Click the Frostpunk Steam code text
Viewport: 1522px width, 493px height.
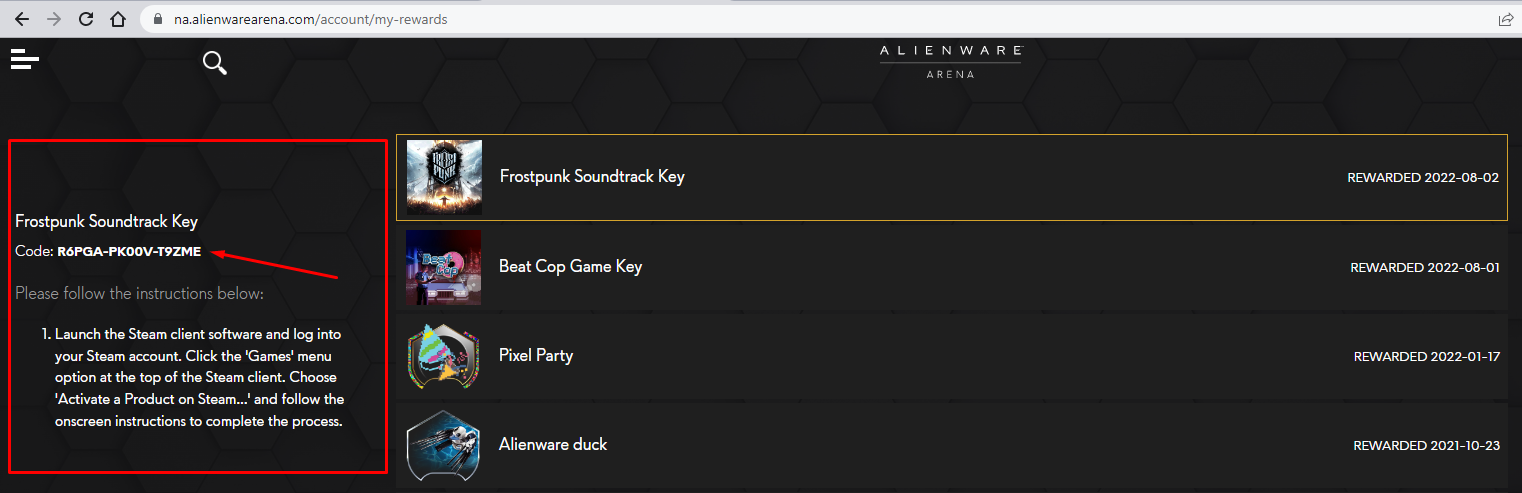tap(129, 252)
